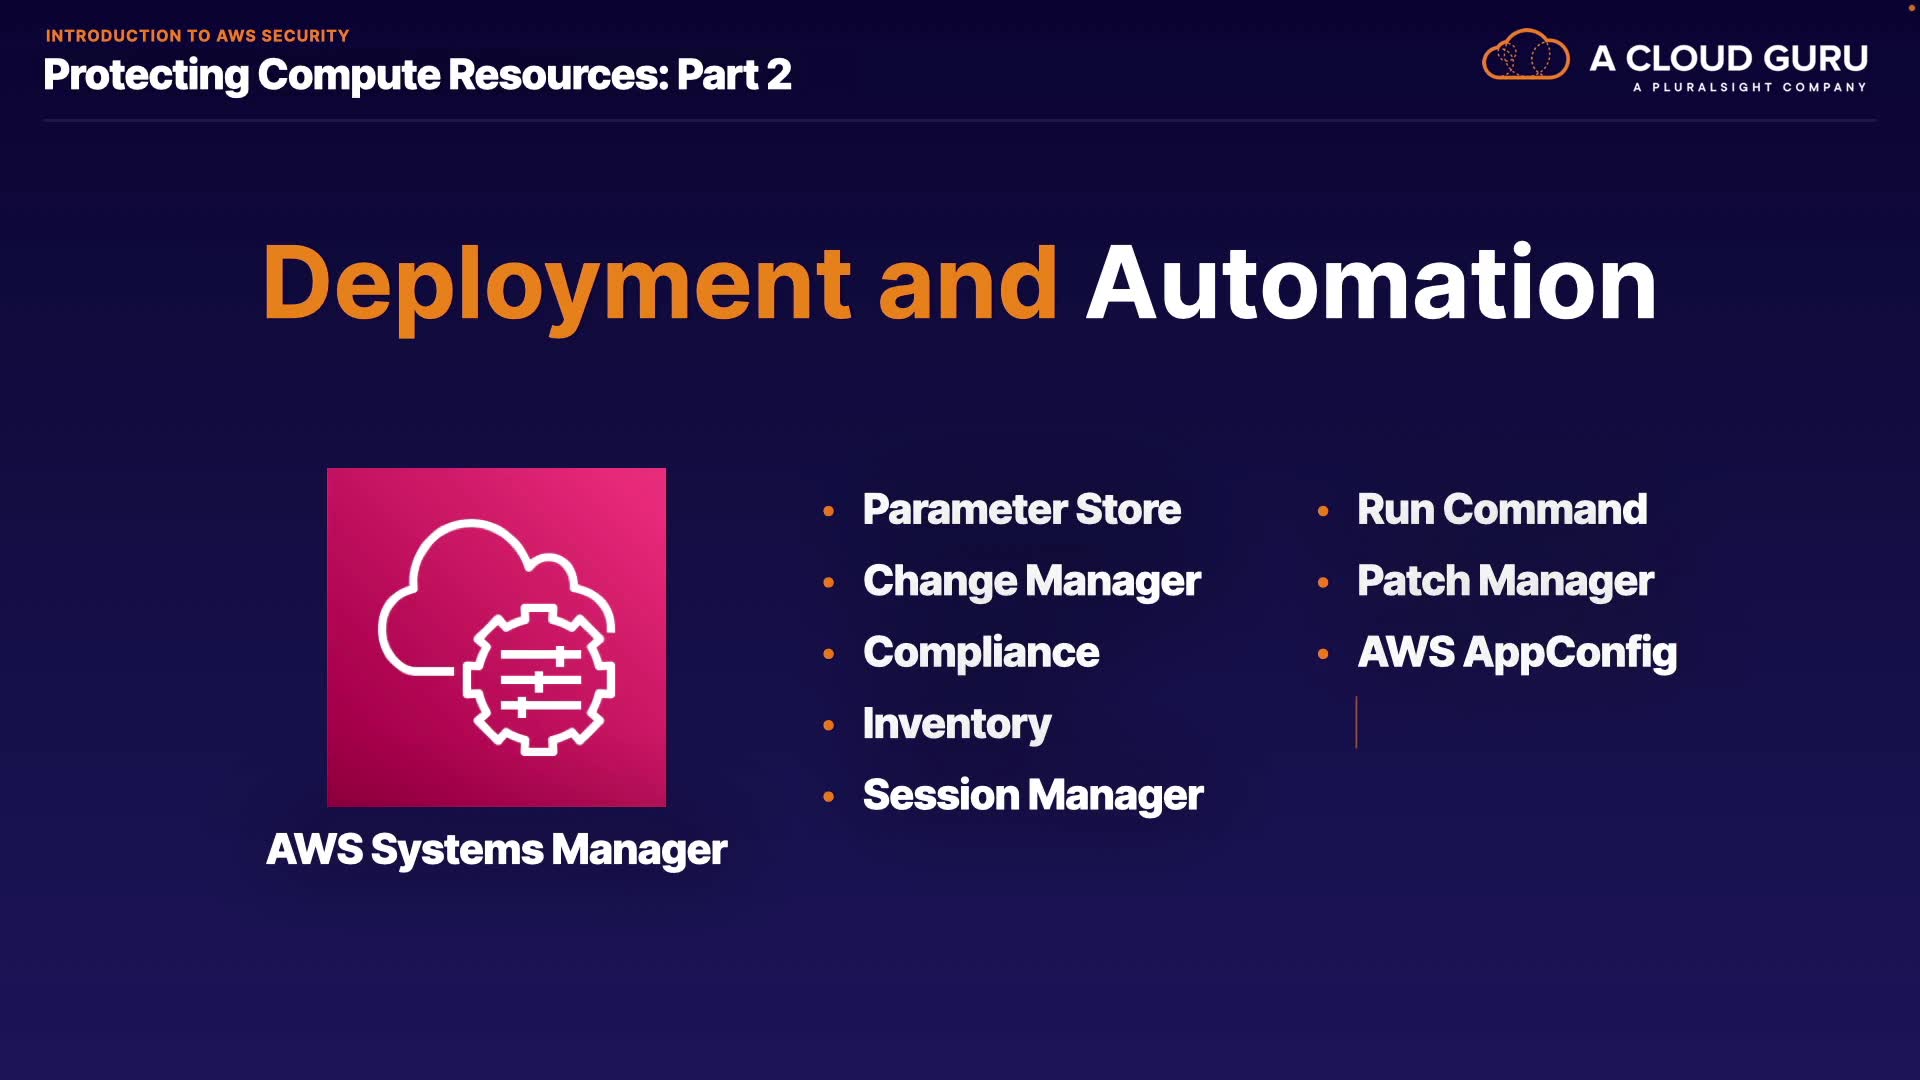The height and width of the screenshot is (1080, 1920).
Task: Click the Compliance bullet text
Action: click(980, 653)
